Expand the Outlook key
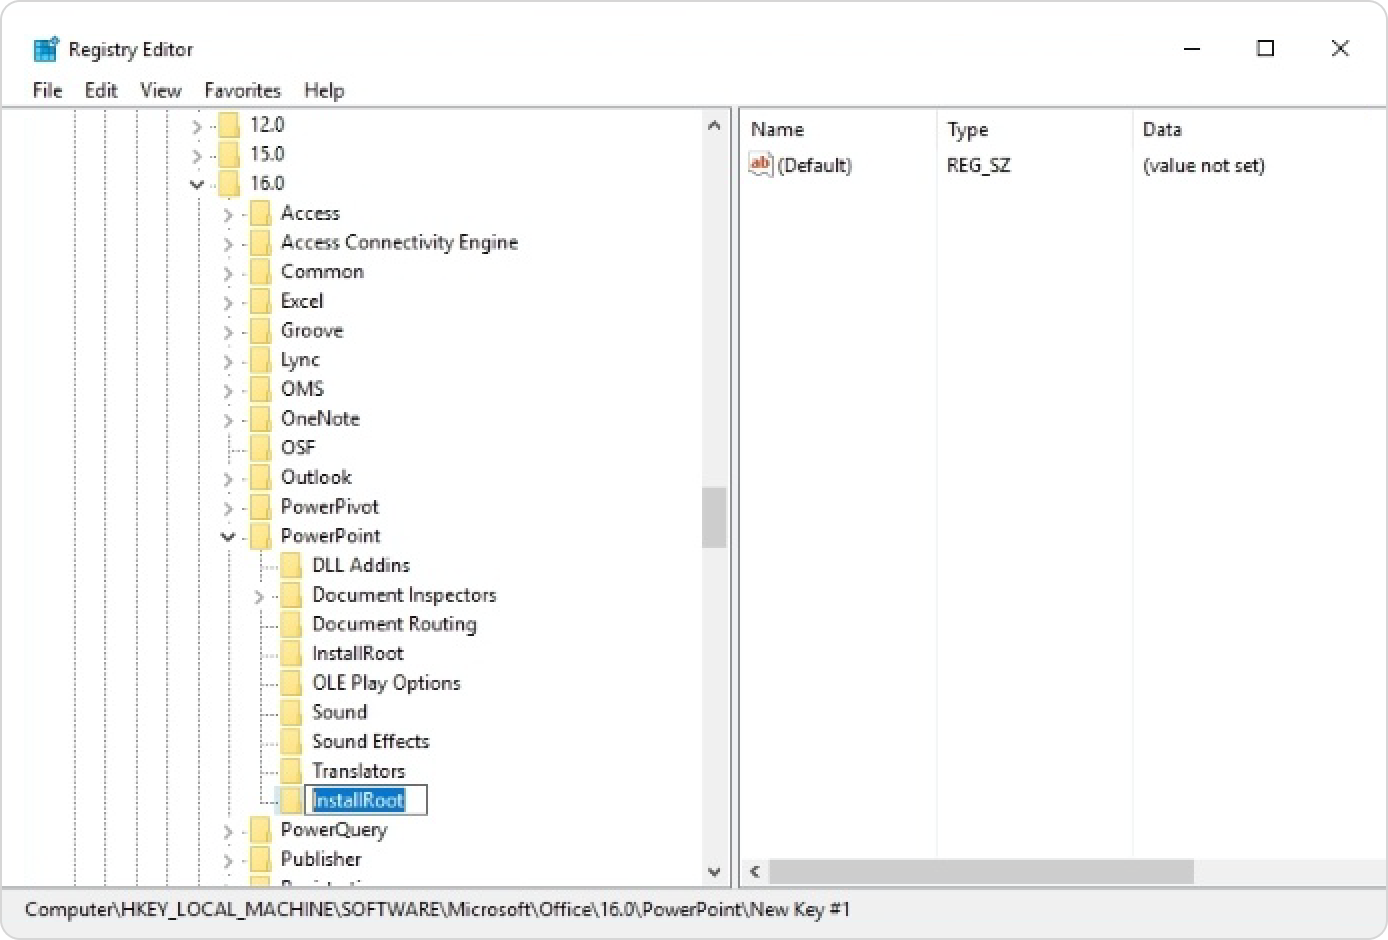 click(228, 478)
